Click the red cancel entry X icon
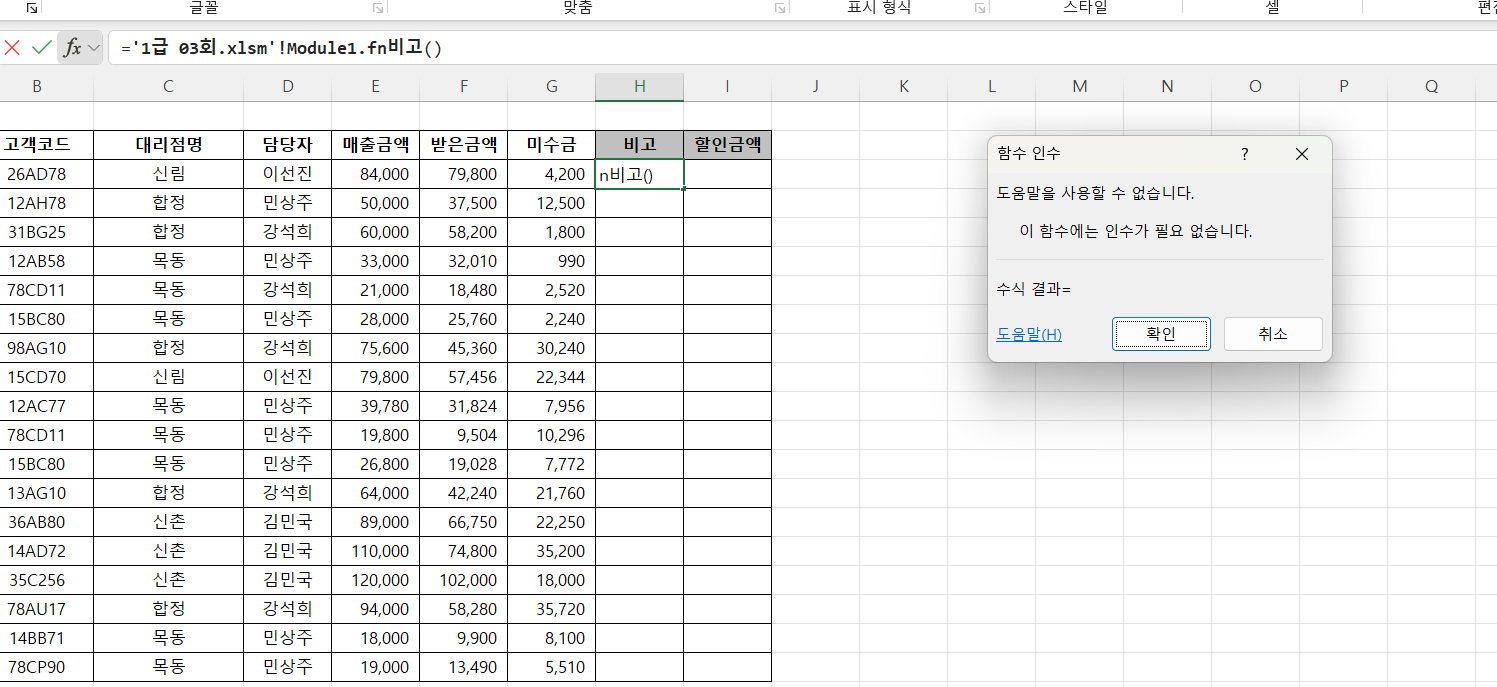This screenshot has width=1497, height=687. [12, 48]
